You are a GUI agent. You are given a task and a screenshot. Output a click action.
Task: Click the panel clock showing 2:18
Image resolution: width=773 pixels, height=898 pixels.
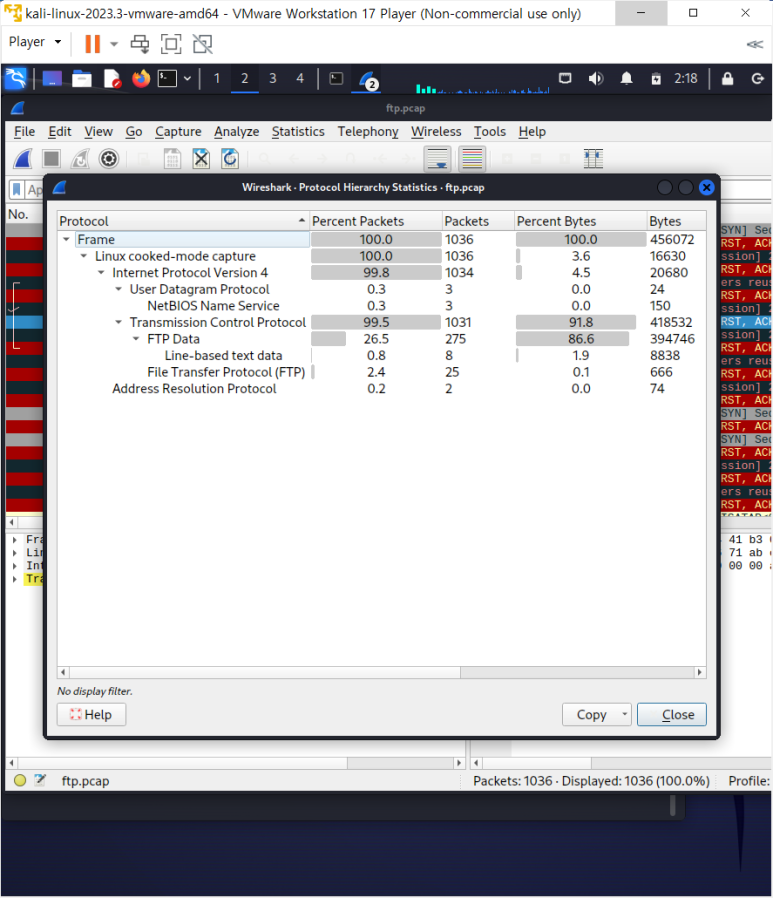coord(685,78)
